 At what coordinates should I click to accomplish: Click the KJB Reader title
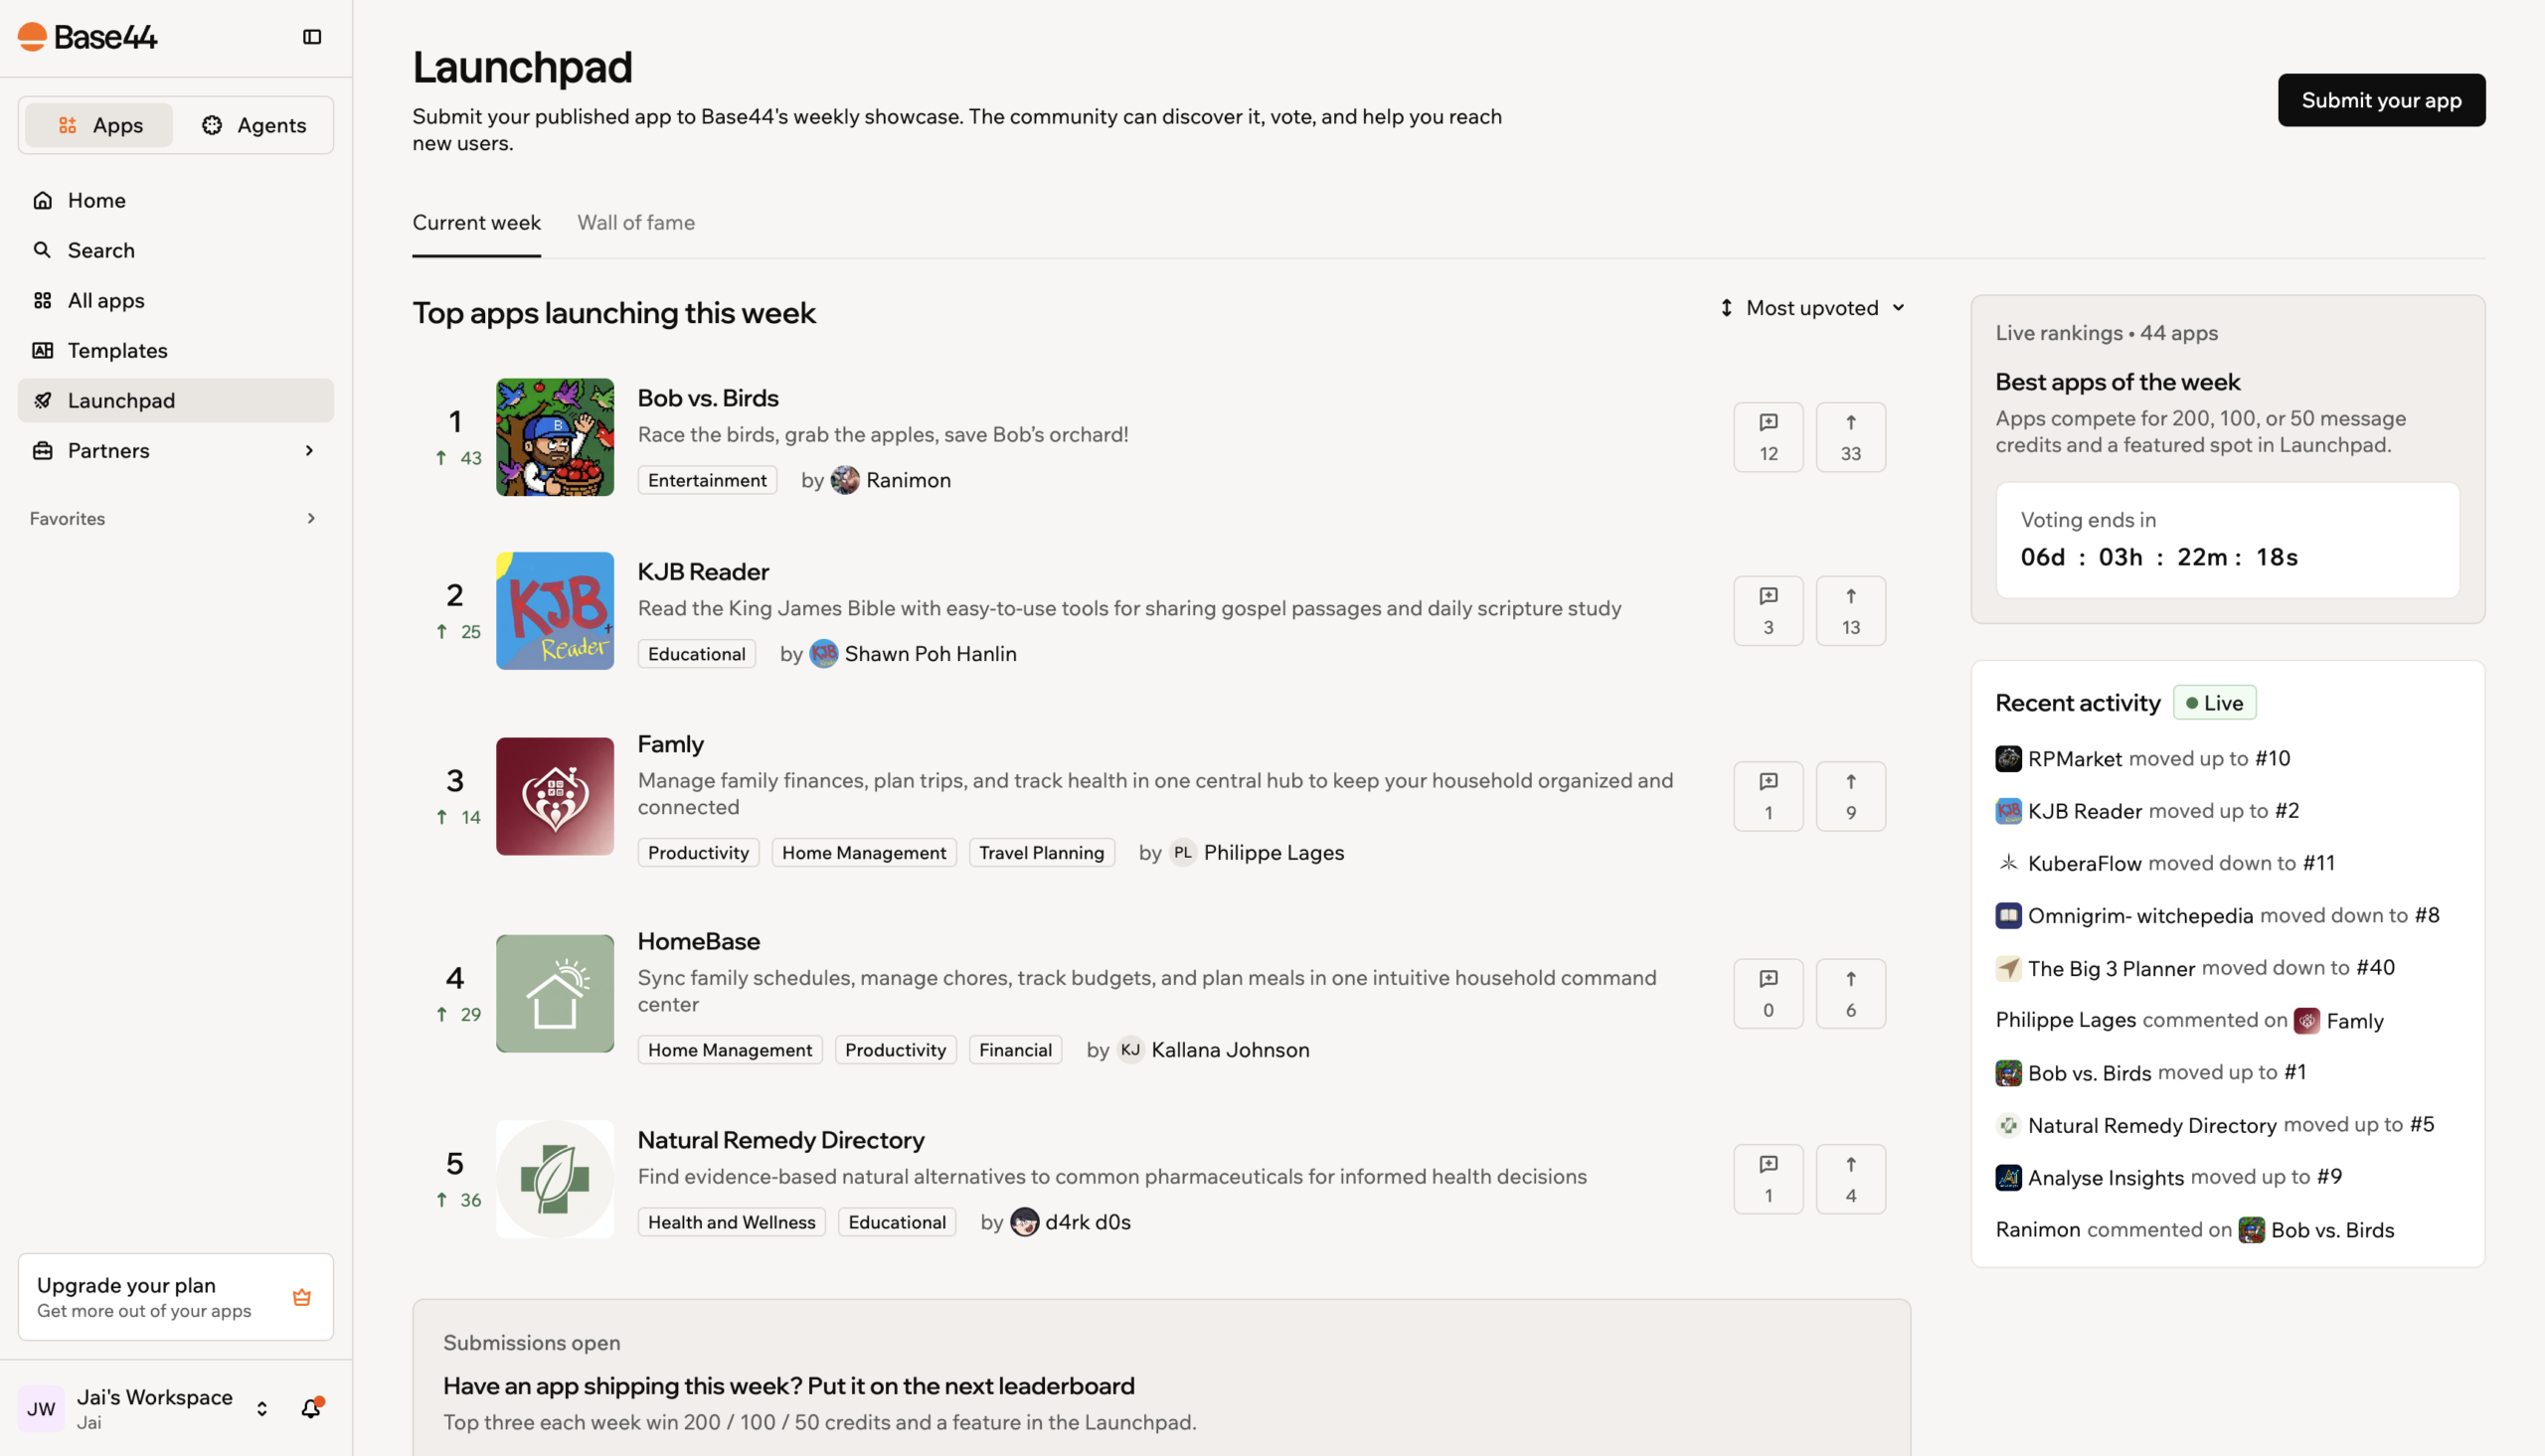[703, 572]
